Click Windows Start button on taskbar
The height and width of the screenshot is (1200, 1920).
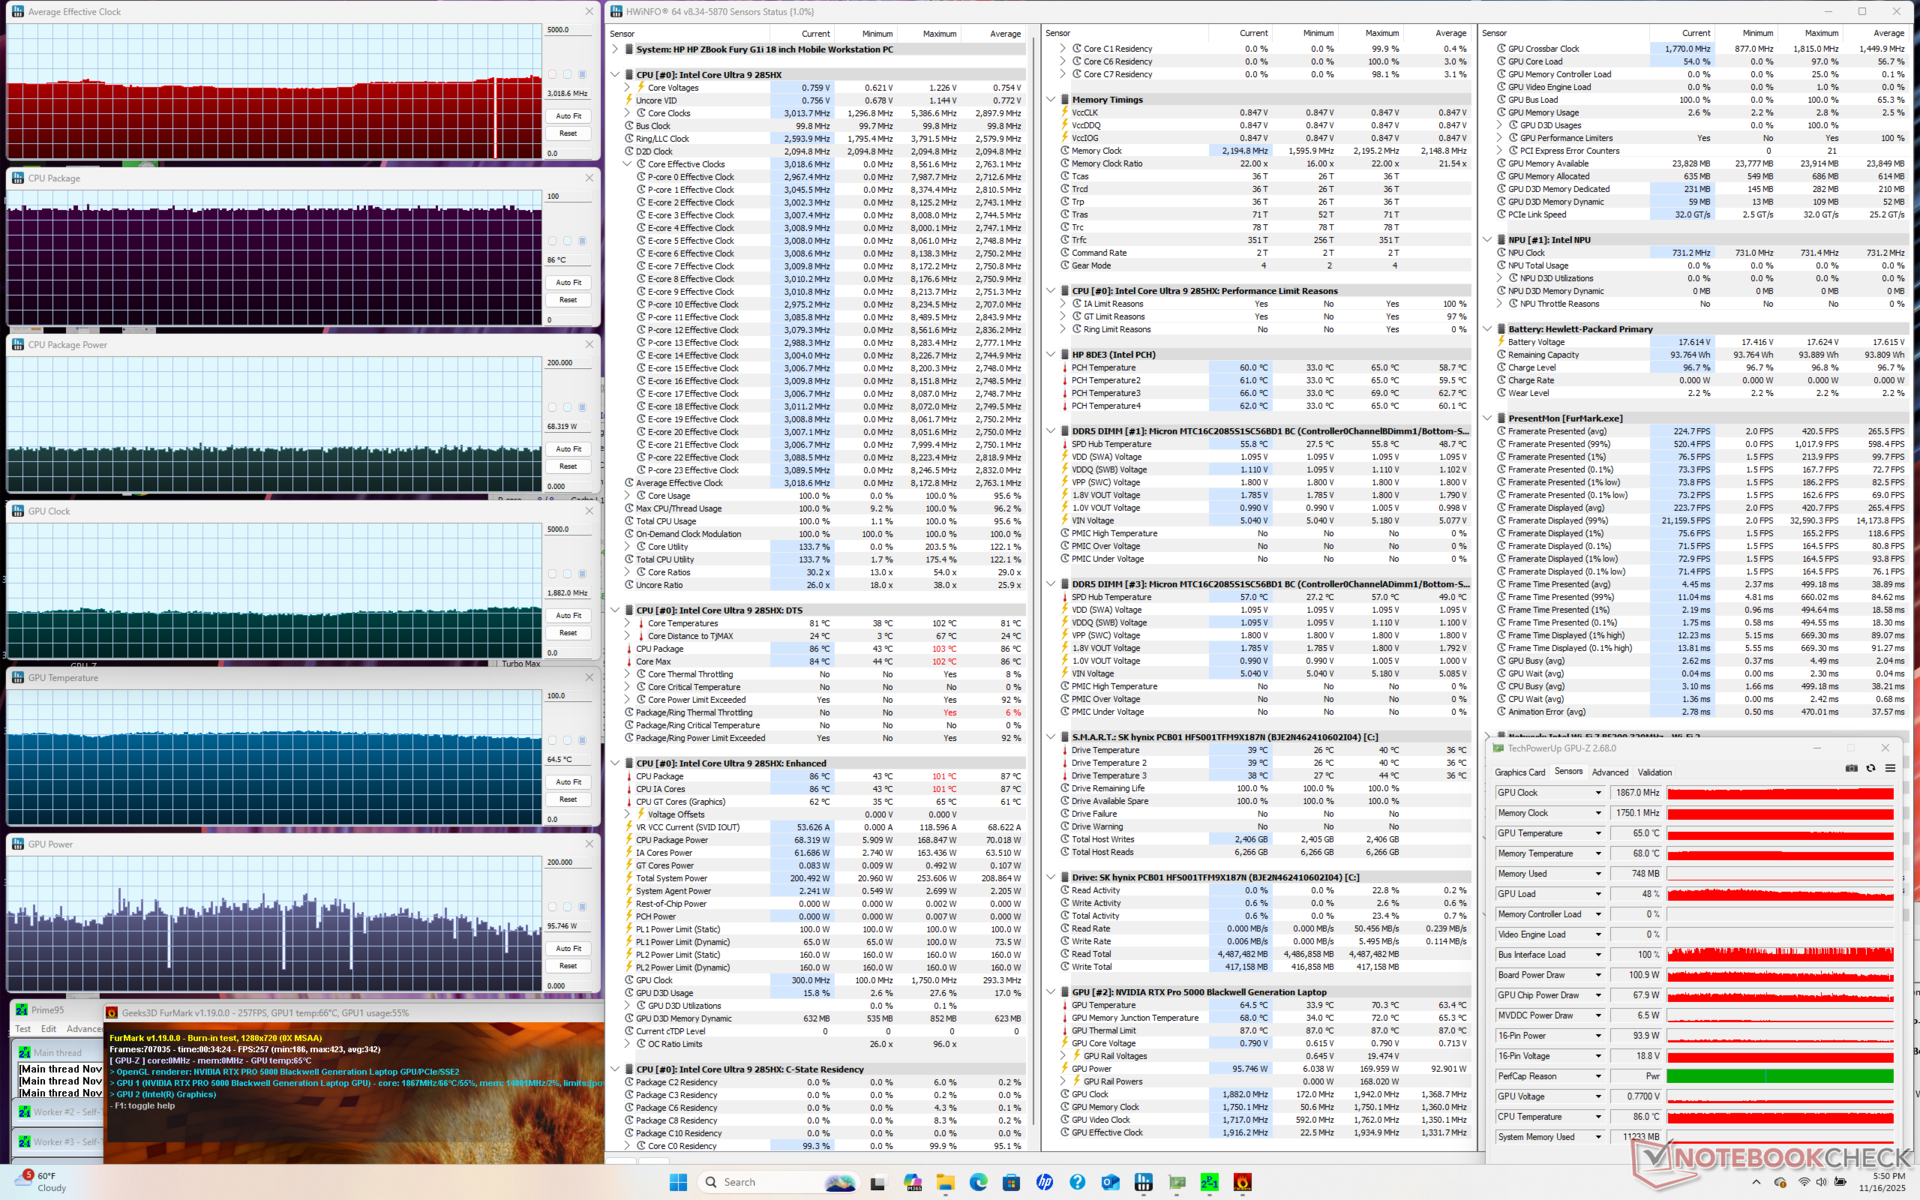click(678, 1182)
